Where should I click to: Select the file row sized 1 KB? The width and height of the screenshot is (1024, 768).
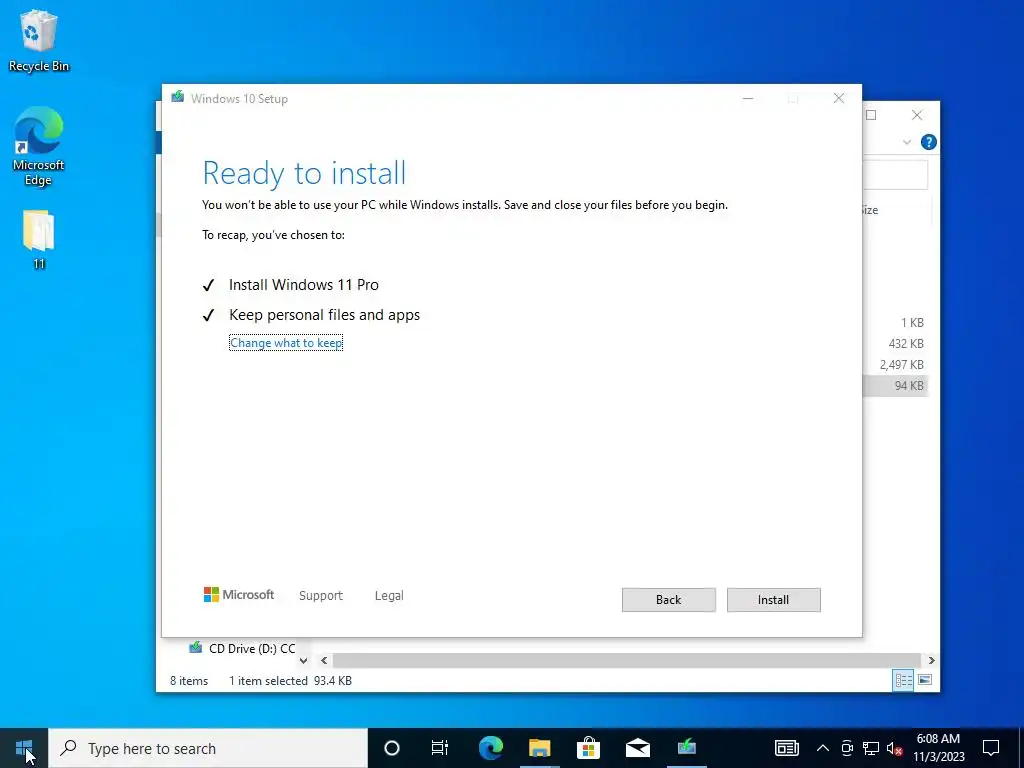895,323
